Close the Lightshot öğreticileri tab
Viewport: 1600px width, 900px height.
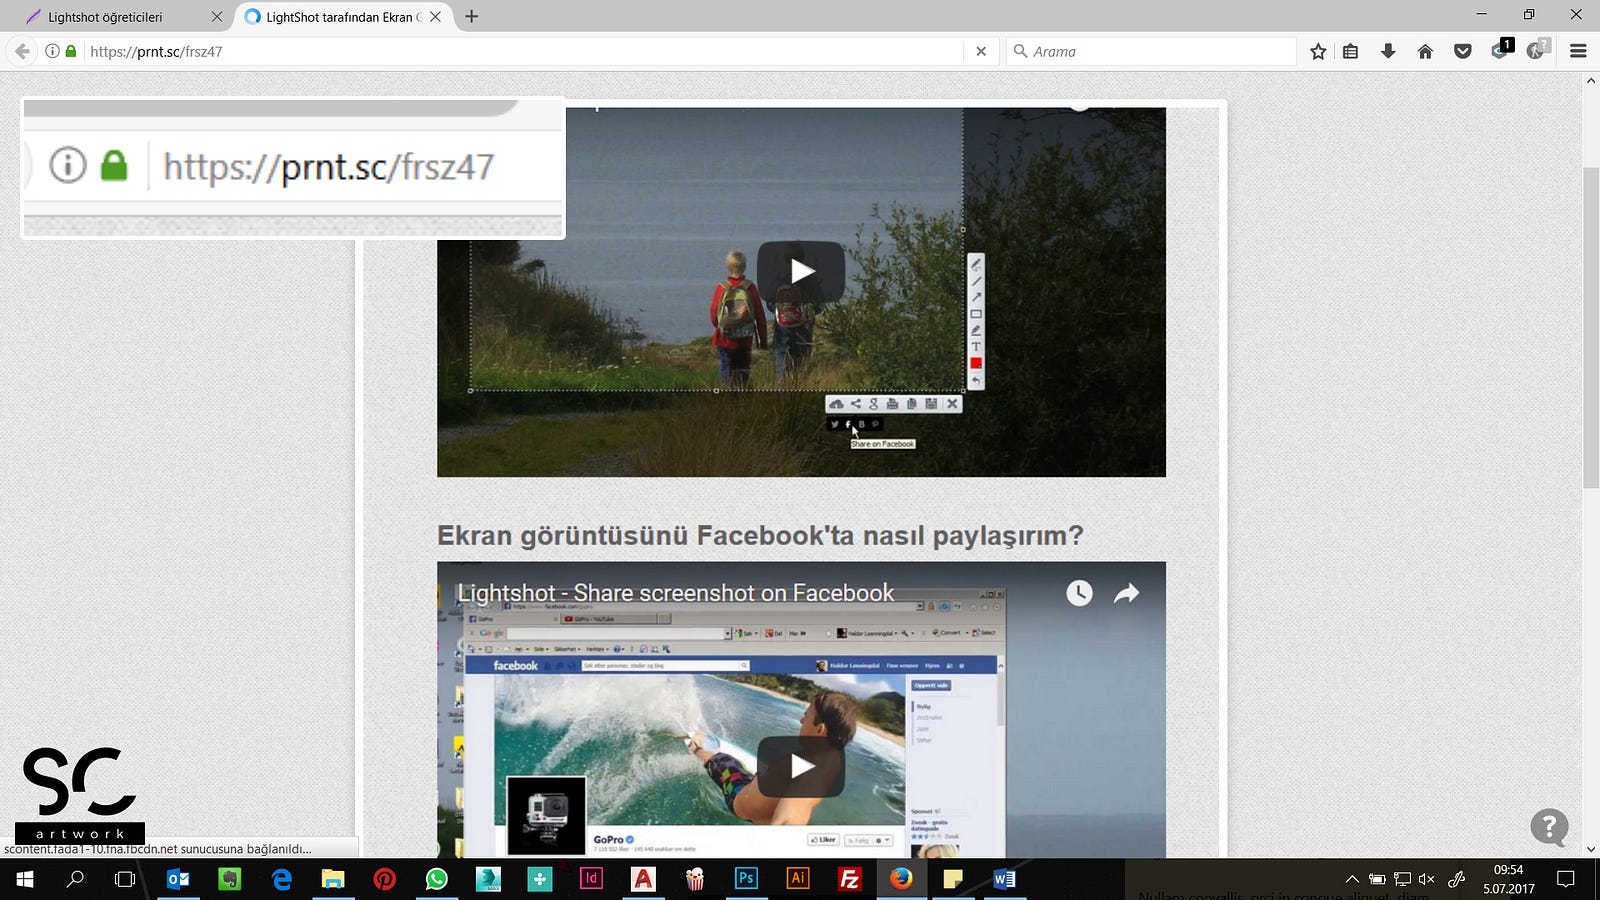tap(216, 17)
